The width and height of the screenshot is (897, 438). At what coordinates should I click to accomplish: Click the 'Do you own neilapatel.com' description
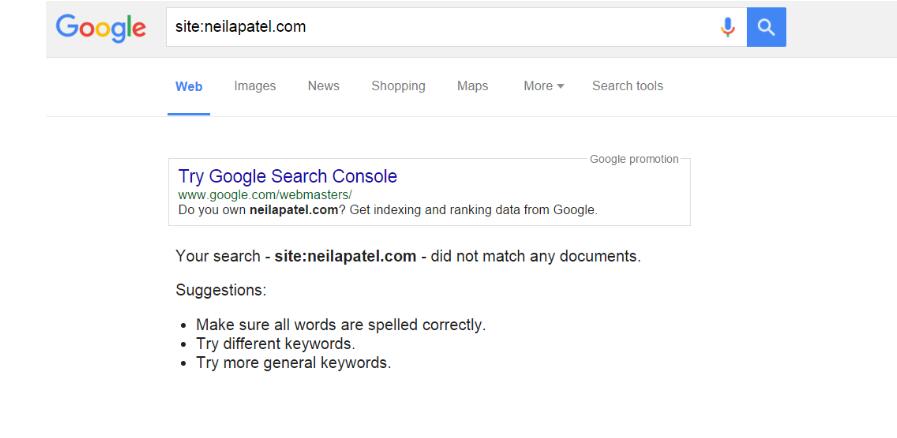pyautogui.click(x=387, y=209)
